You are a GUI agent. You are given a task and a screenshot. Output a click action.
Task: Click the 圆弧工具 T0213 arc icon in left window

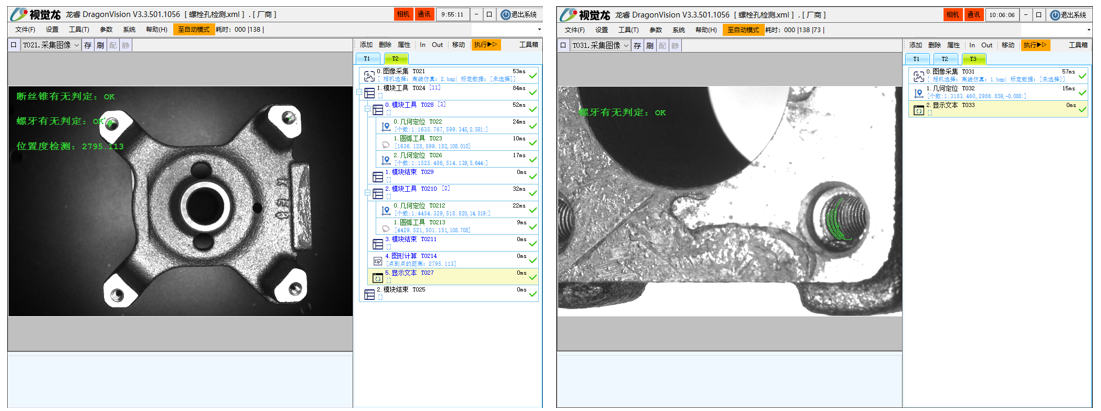pyautogui.click(x=385, y=227)
